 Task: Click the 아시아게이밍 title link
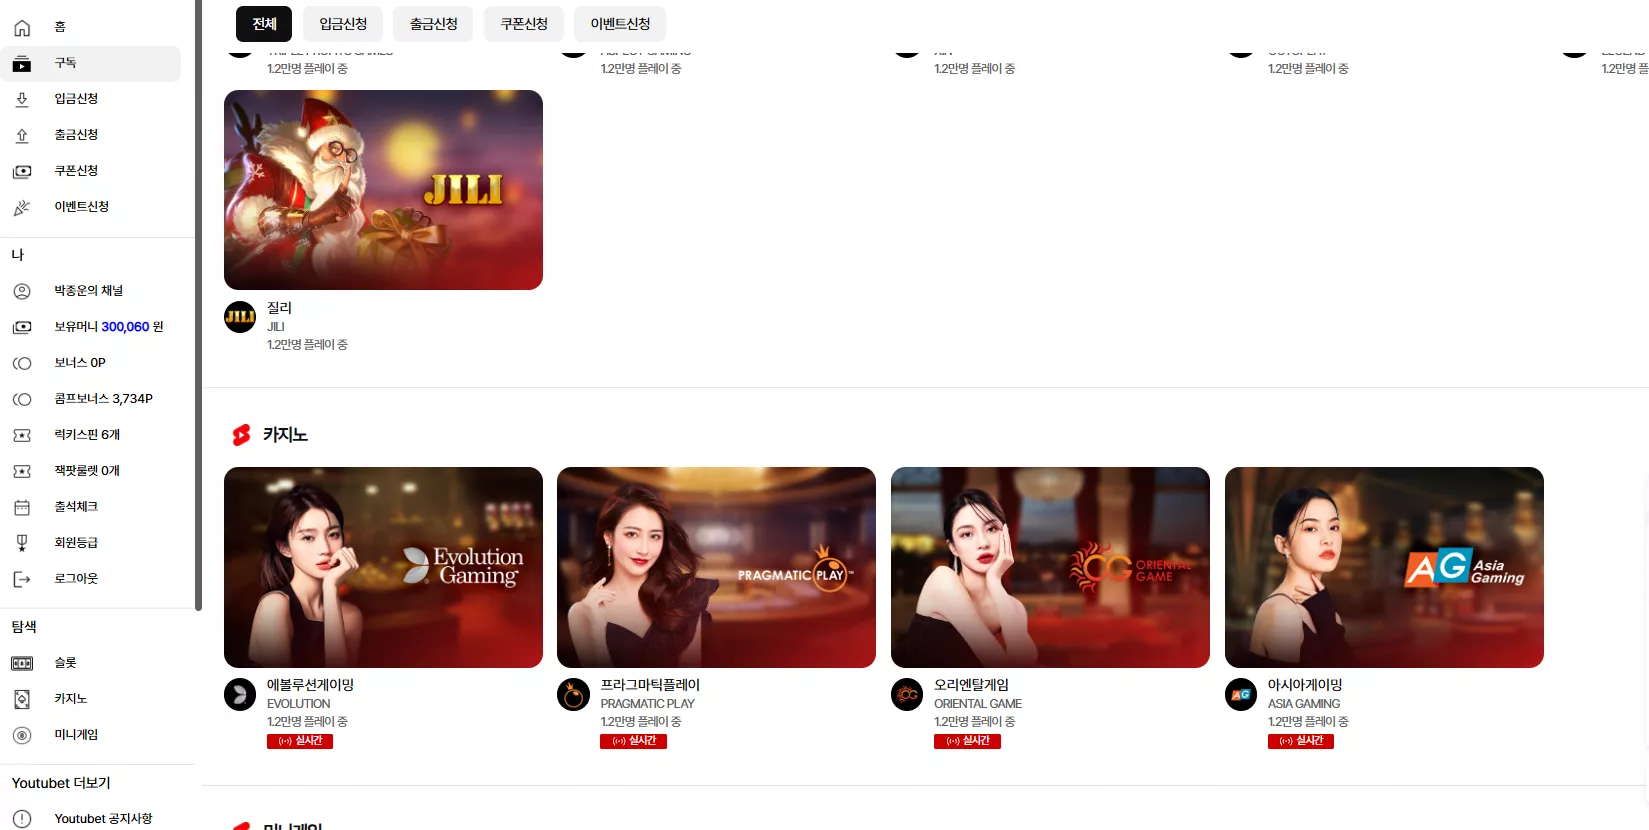pos(1305,685)
